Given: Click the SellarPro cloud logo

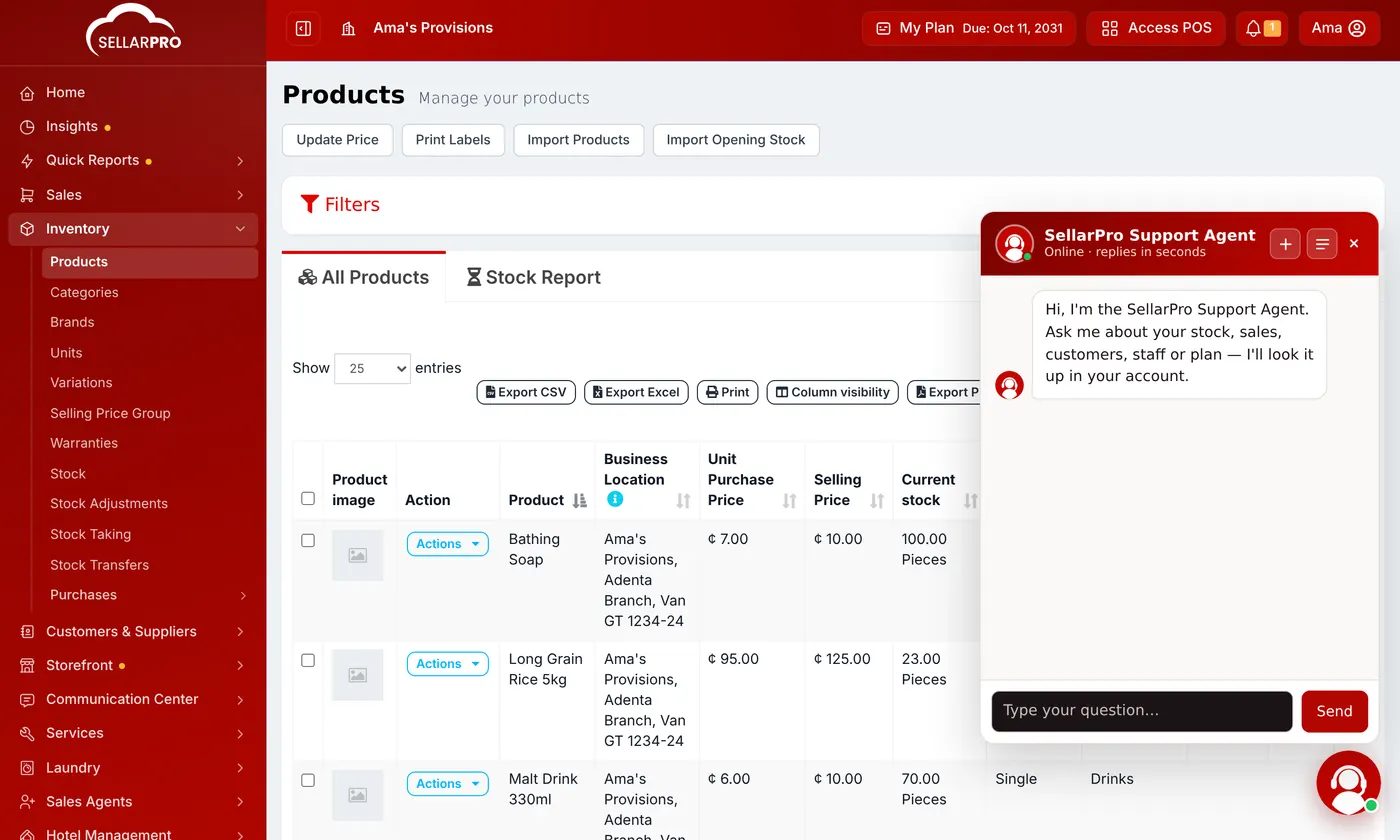Looking at the screenshot, I should (133, 29).
